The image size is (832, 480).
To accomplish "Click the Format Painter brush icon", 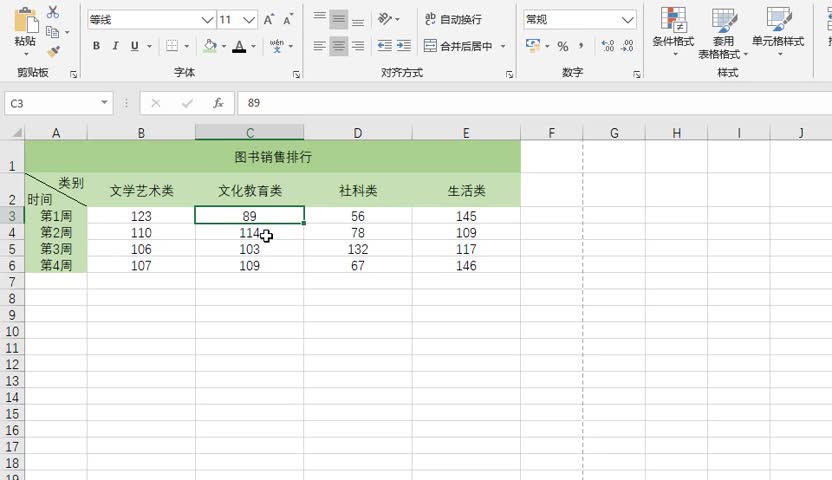I will (53, 51).
